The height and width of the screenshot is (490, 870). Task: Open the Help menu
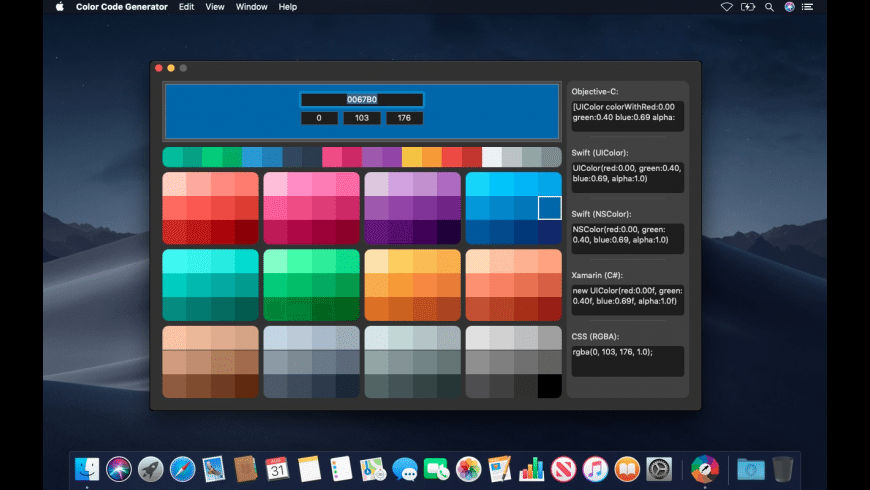pos(287,7)
